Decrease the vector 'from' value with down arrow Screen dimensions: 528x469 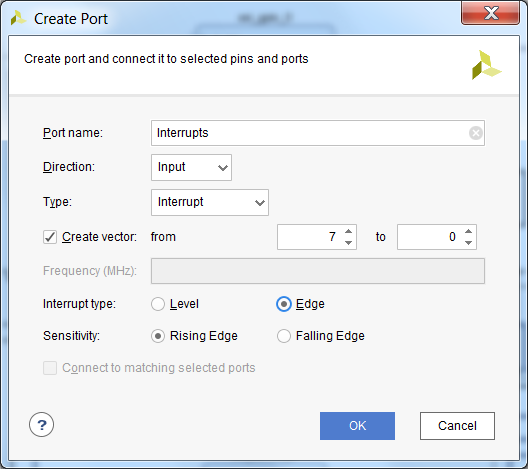pyautogui.click(x=349, y=243)
